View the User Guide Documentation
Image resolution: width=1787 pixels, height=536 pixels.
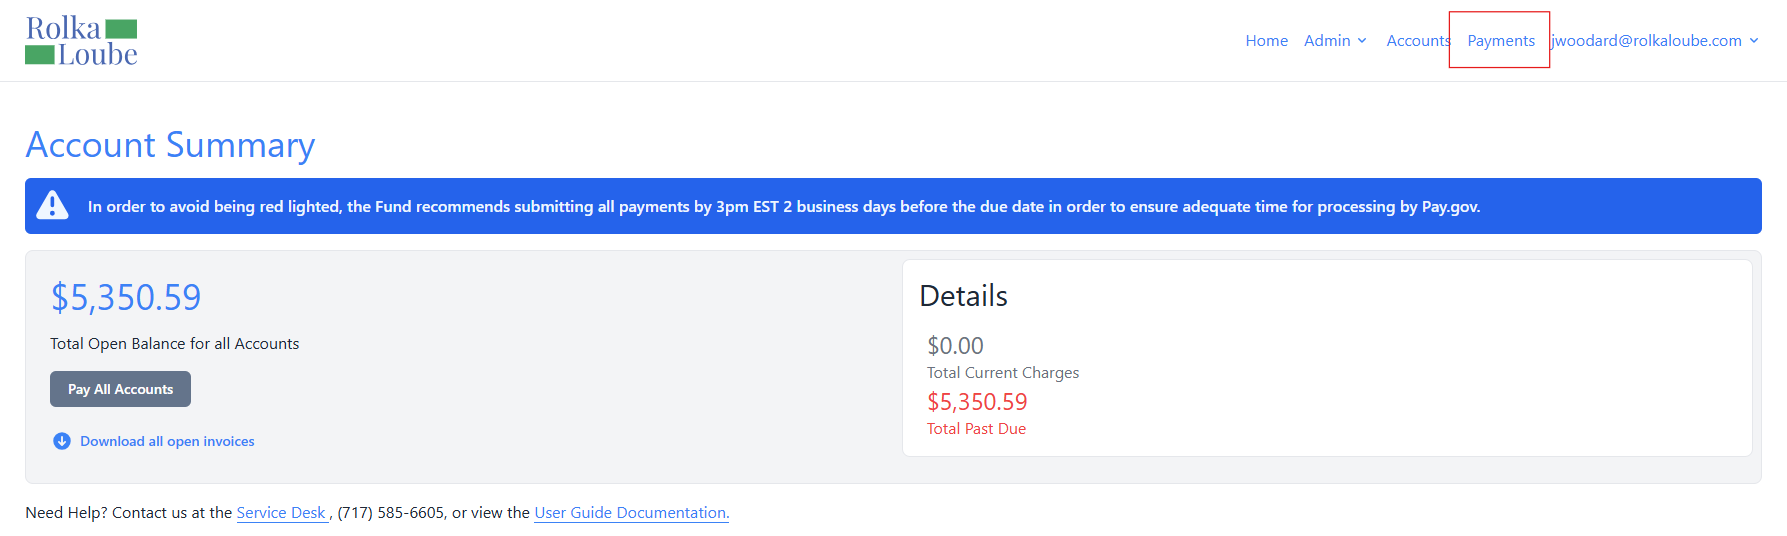coord(631,512)
